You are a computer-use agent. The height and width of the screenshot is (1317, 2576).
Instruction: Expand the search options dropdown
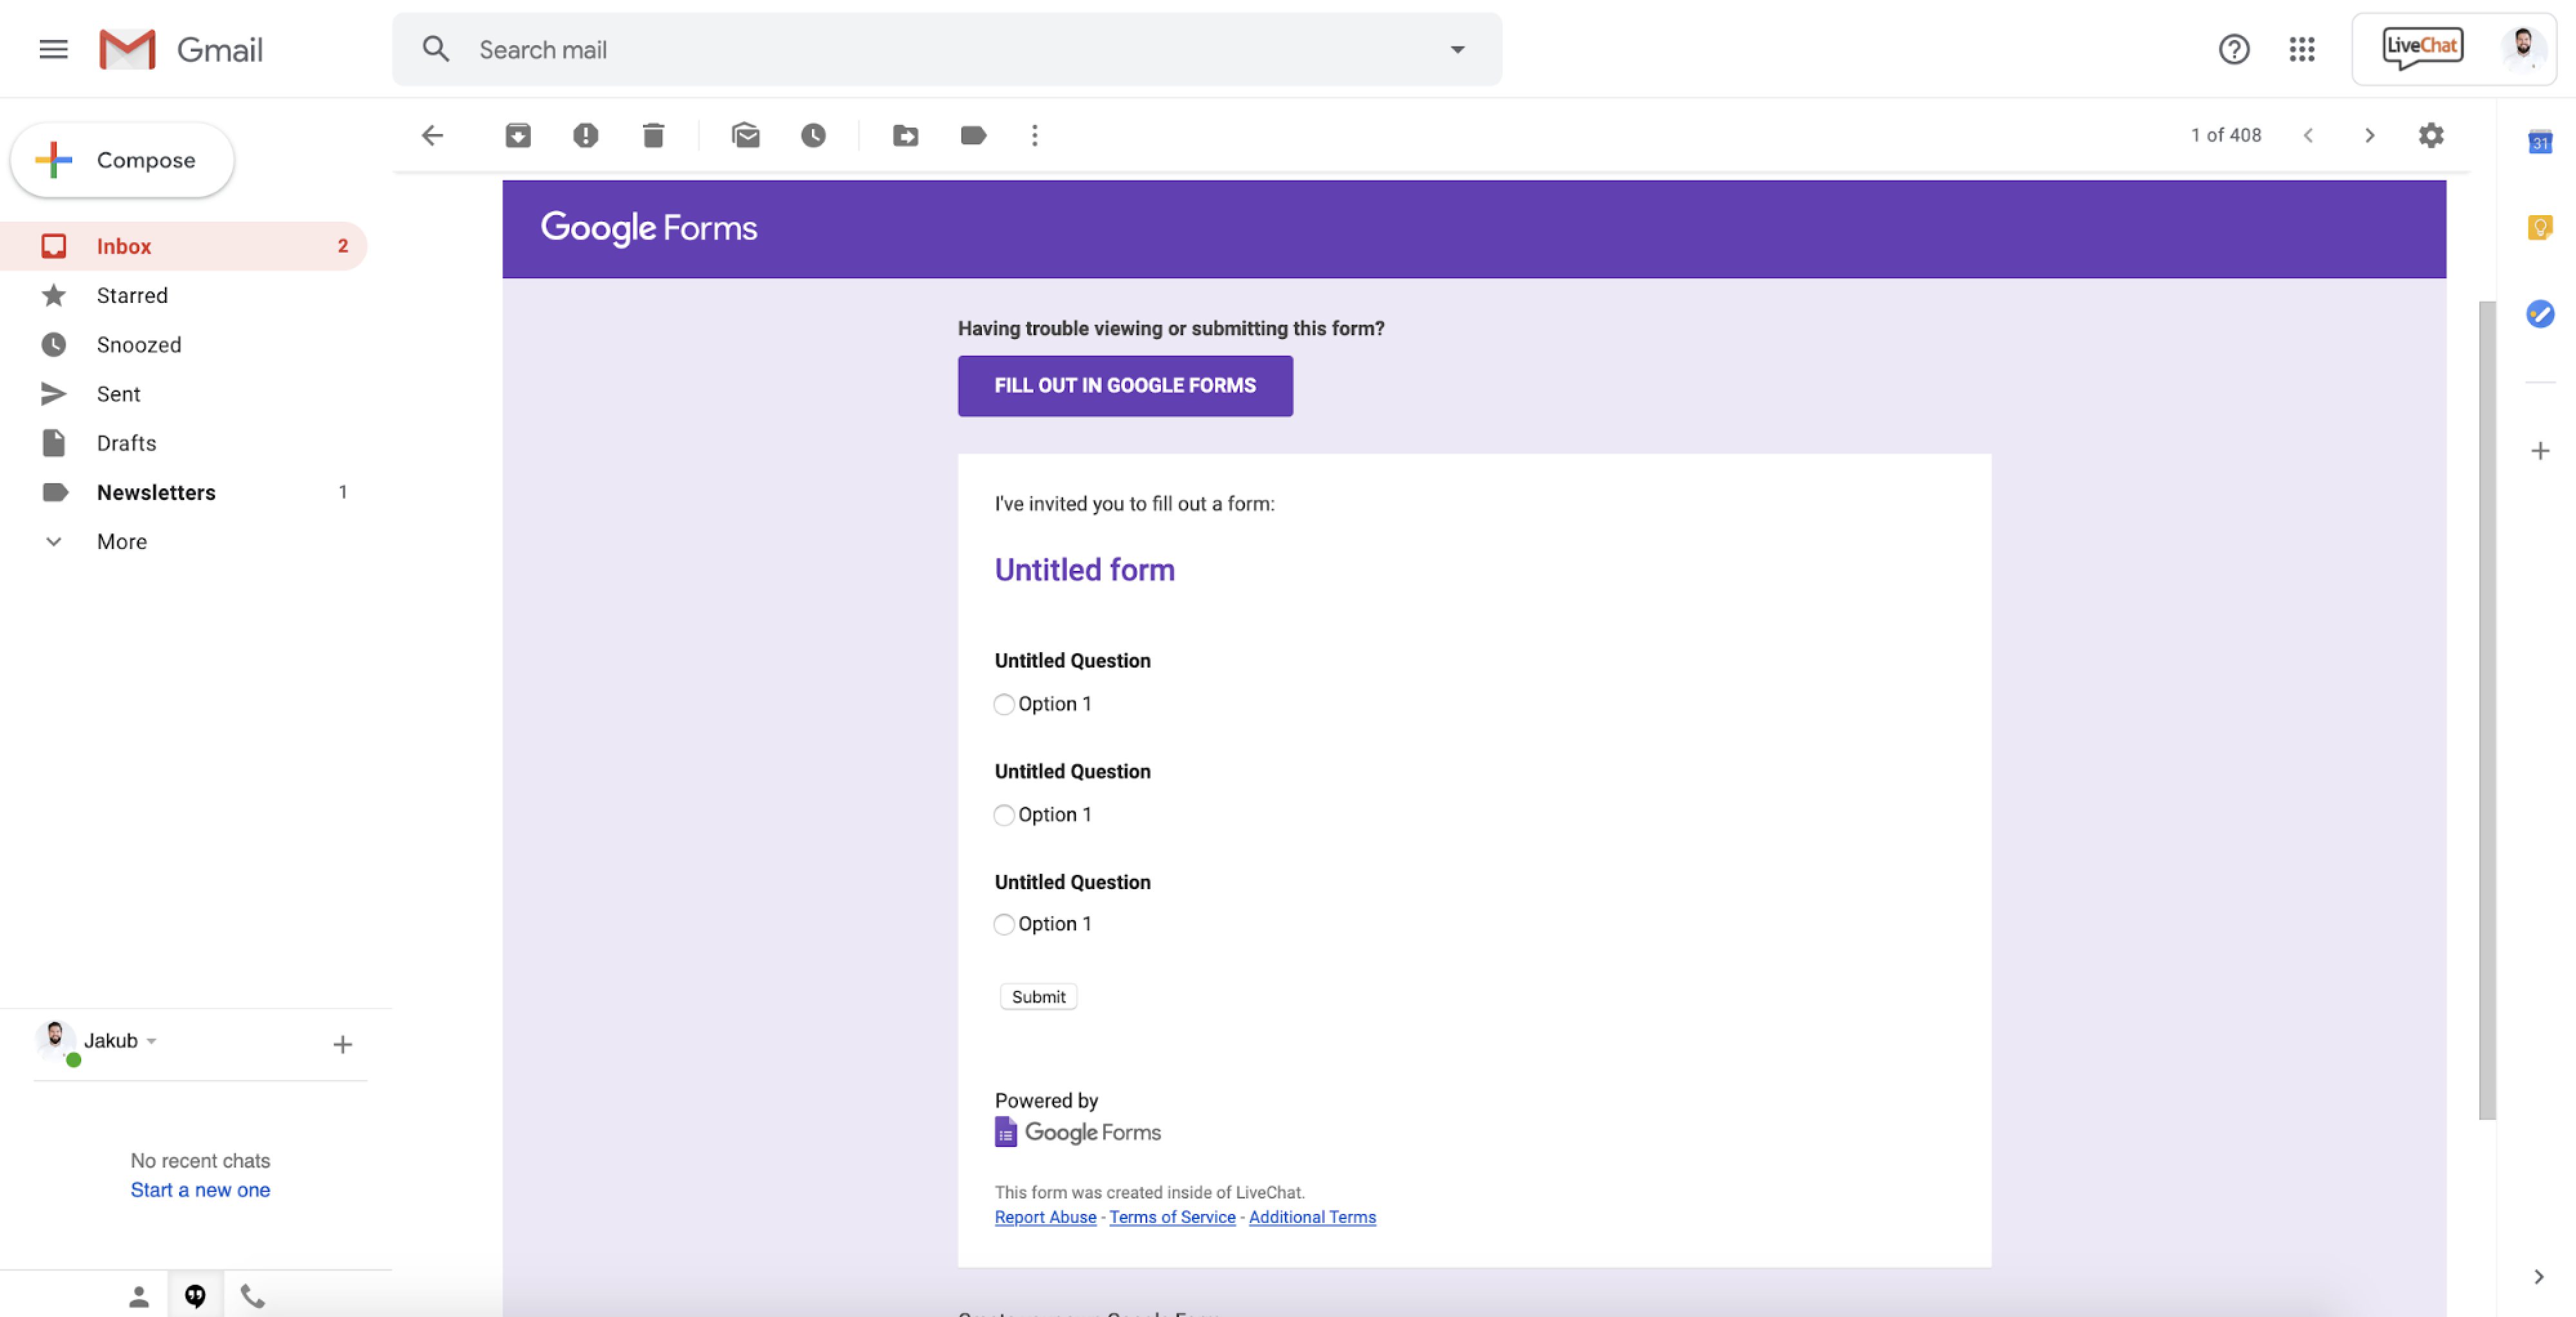point(1458,49)
